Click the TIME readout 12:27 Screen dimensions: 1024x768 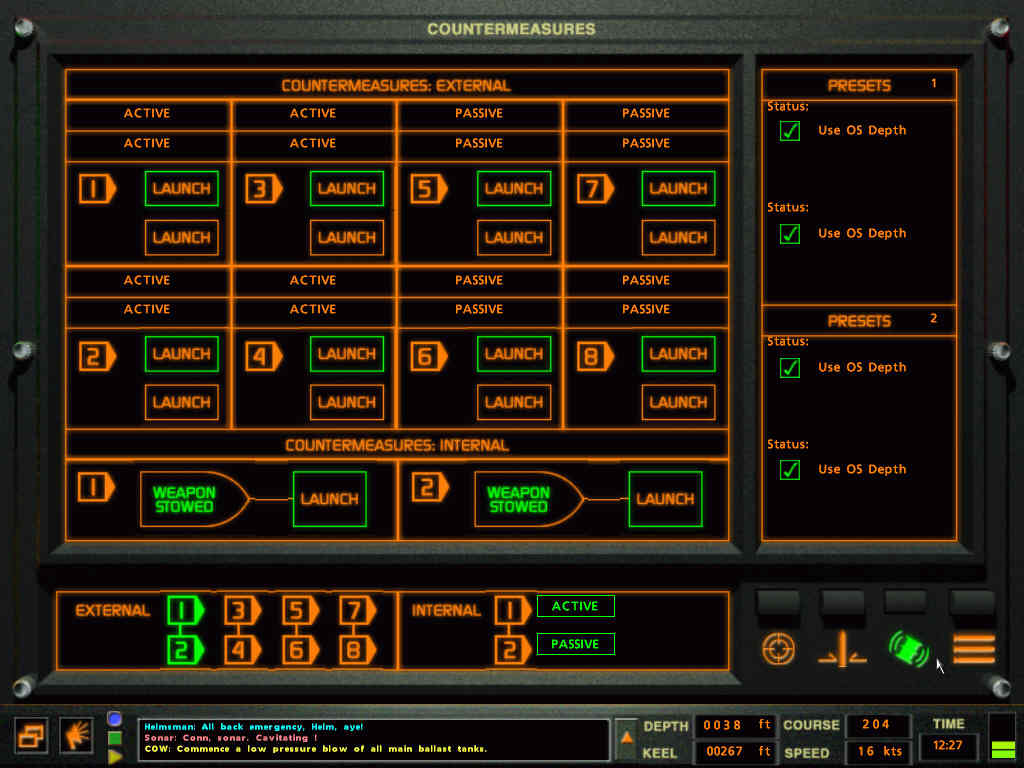click(x=948, y=746)
